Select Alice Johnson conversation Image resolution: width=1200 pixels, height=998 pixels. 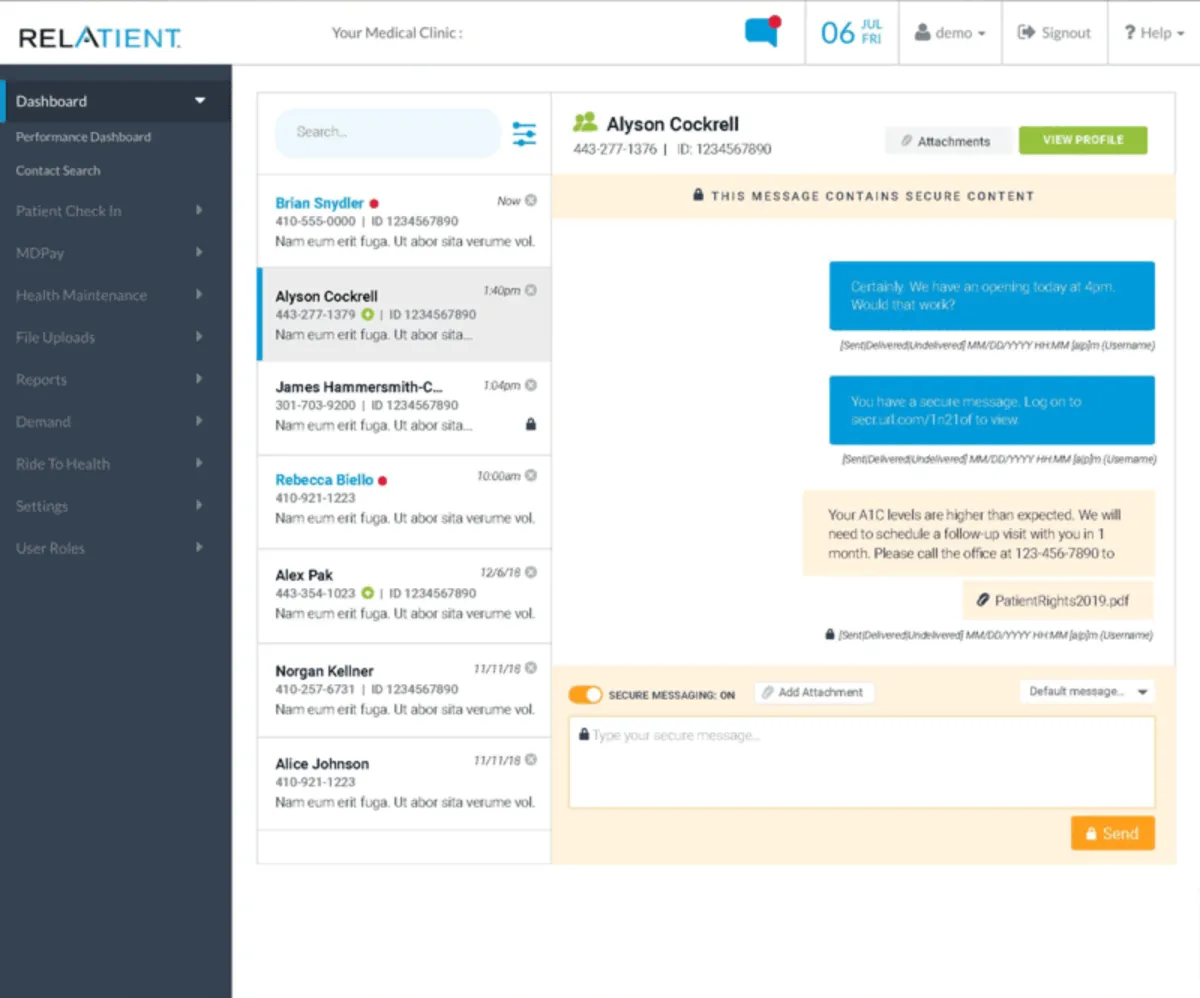[404, 785]
